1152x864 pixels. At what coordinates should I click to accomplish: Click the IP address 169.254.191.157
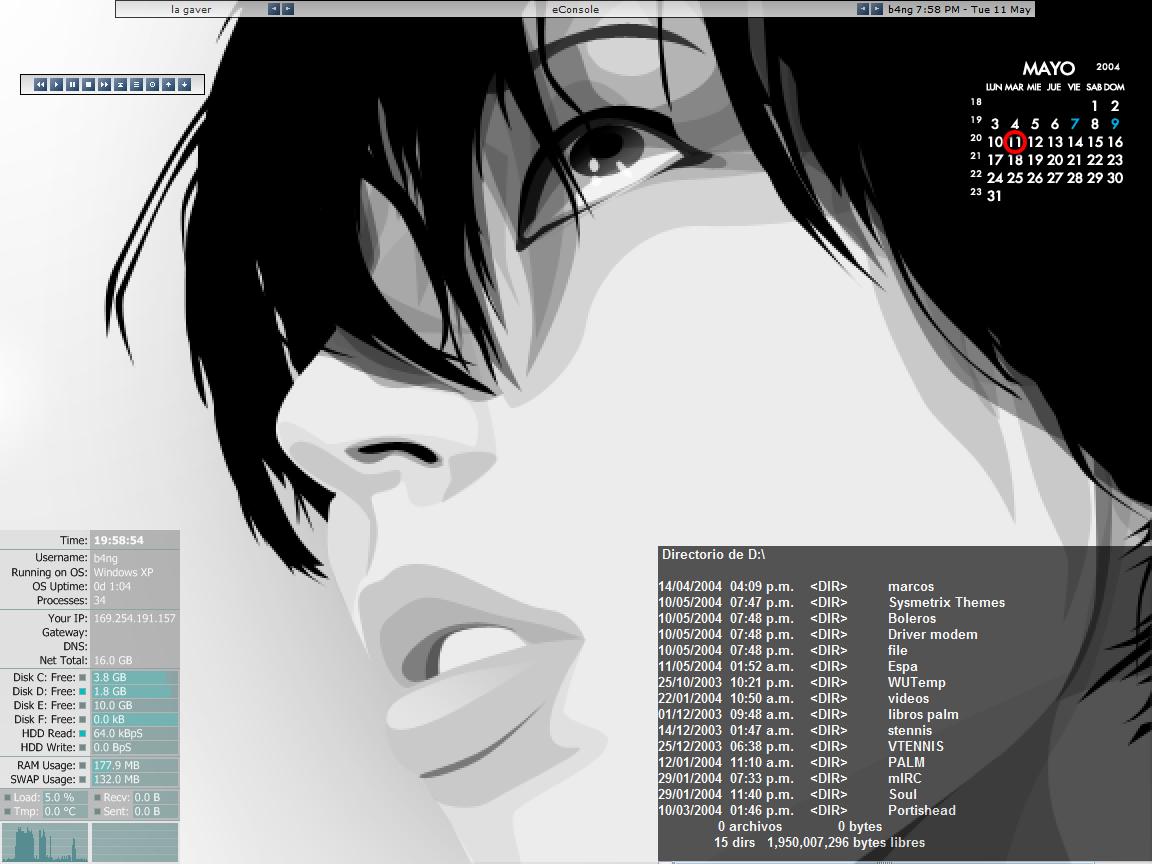pos(134,619)
